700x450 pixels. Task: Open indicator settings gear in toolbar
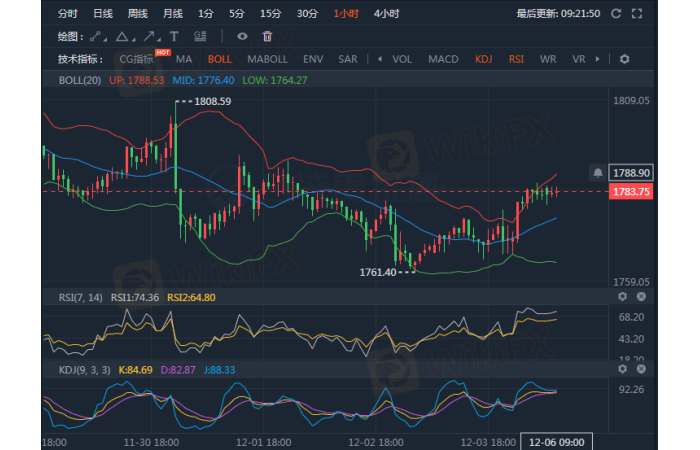[625, 59]
